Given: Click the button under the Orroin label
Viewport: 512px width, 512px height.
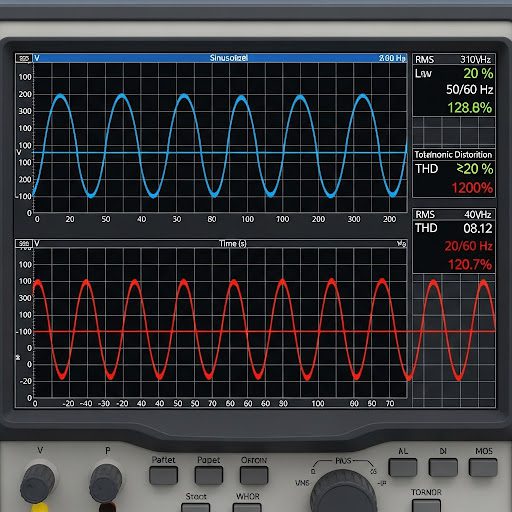Looking at the screenshot, I should coord(254,475).
